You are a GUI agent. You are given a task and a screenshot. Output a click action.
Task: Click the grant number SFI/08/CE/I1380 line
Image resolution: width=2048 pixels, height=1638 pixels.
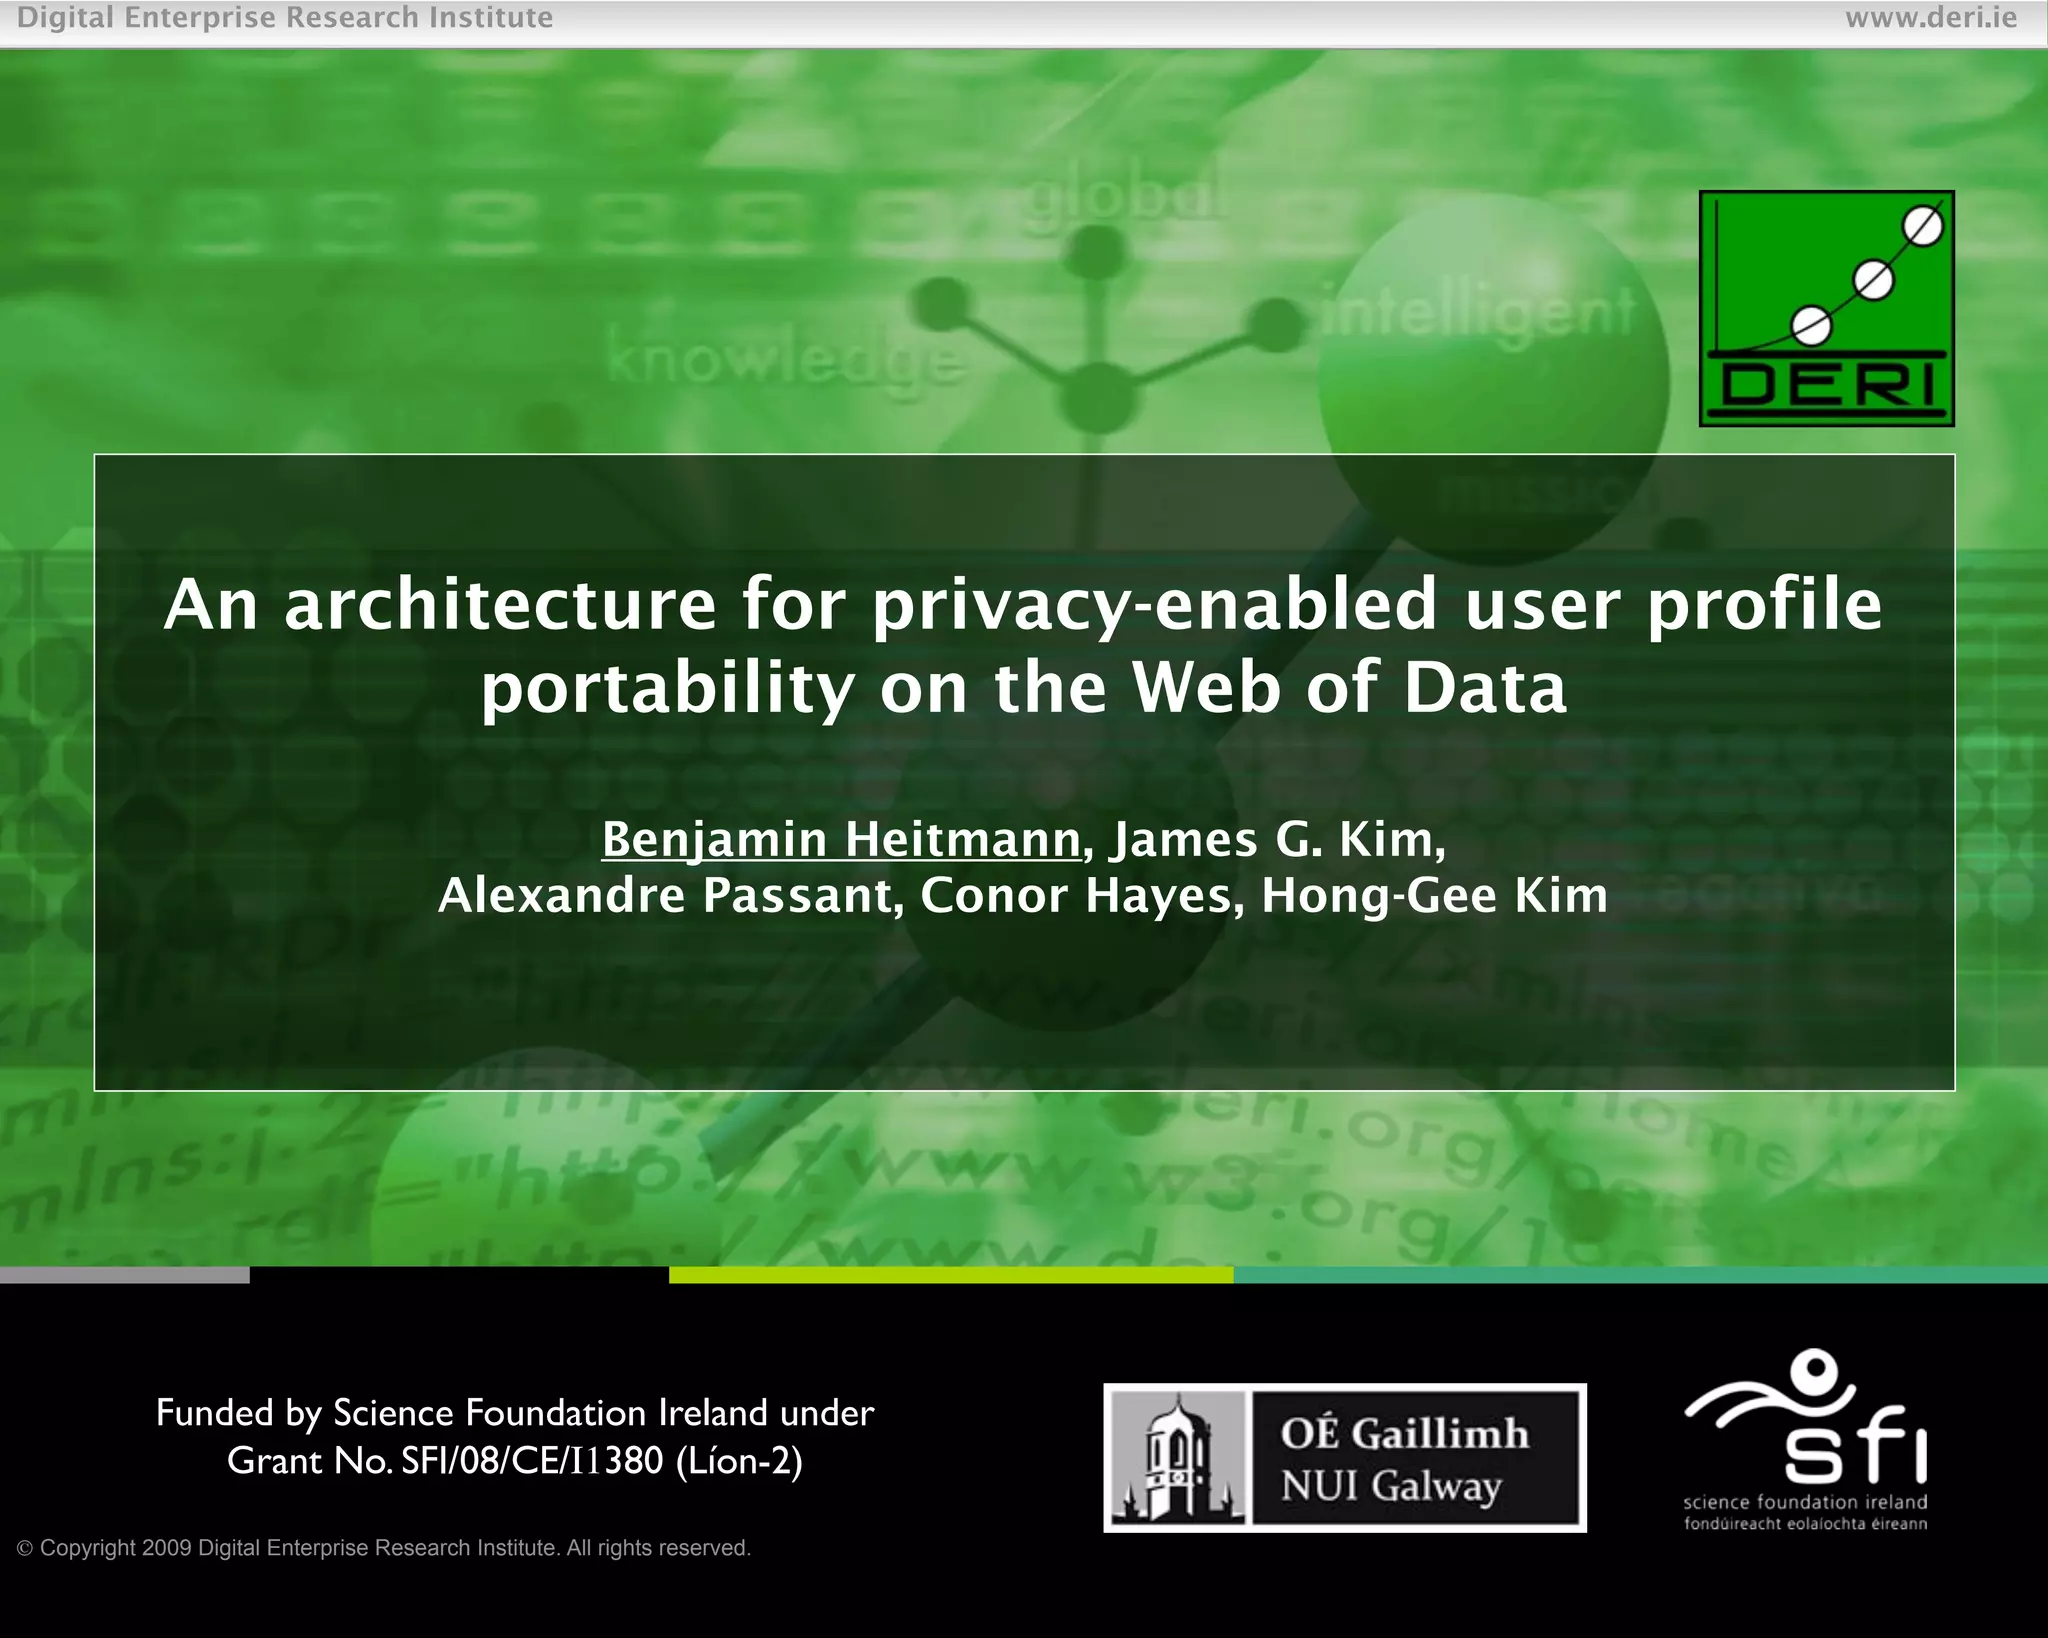515,1461
